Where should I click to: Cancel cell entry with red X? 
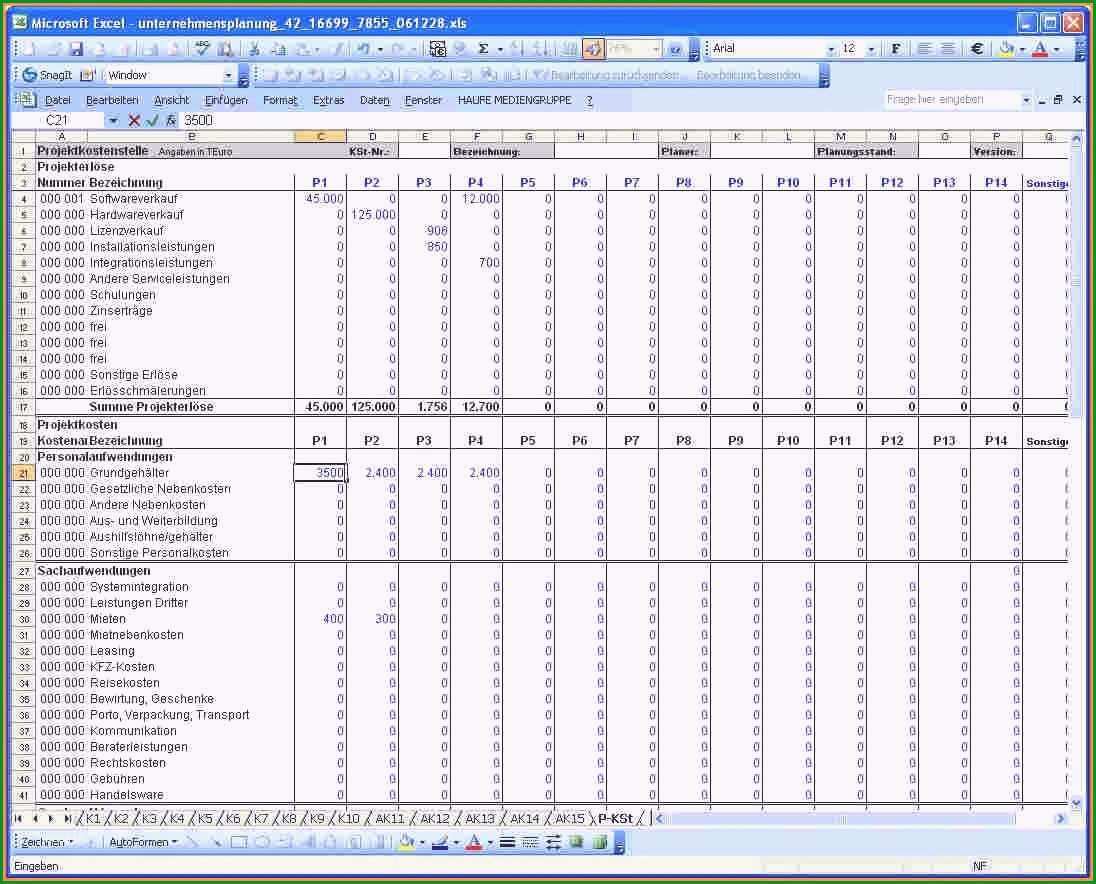pos(134,120)
